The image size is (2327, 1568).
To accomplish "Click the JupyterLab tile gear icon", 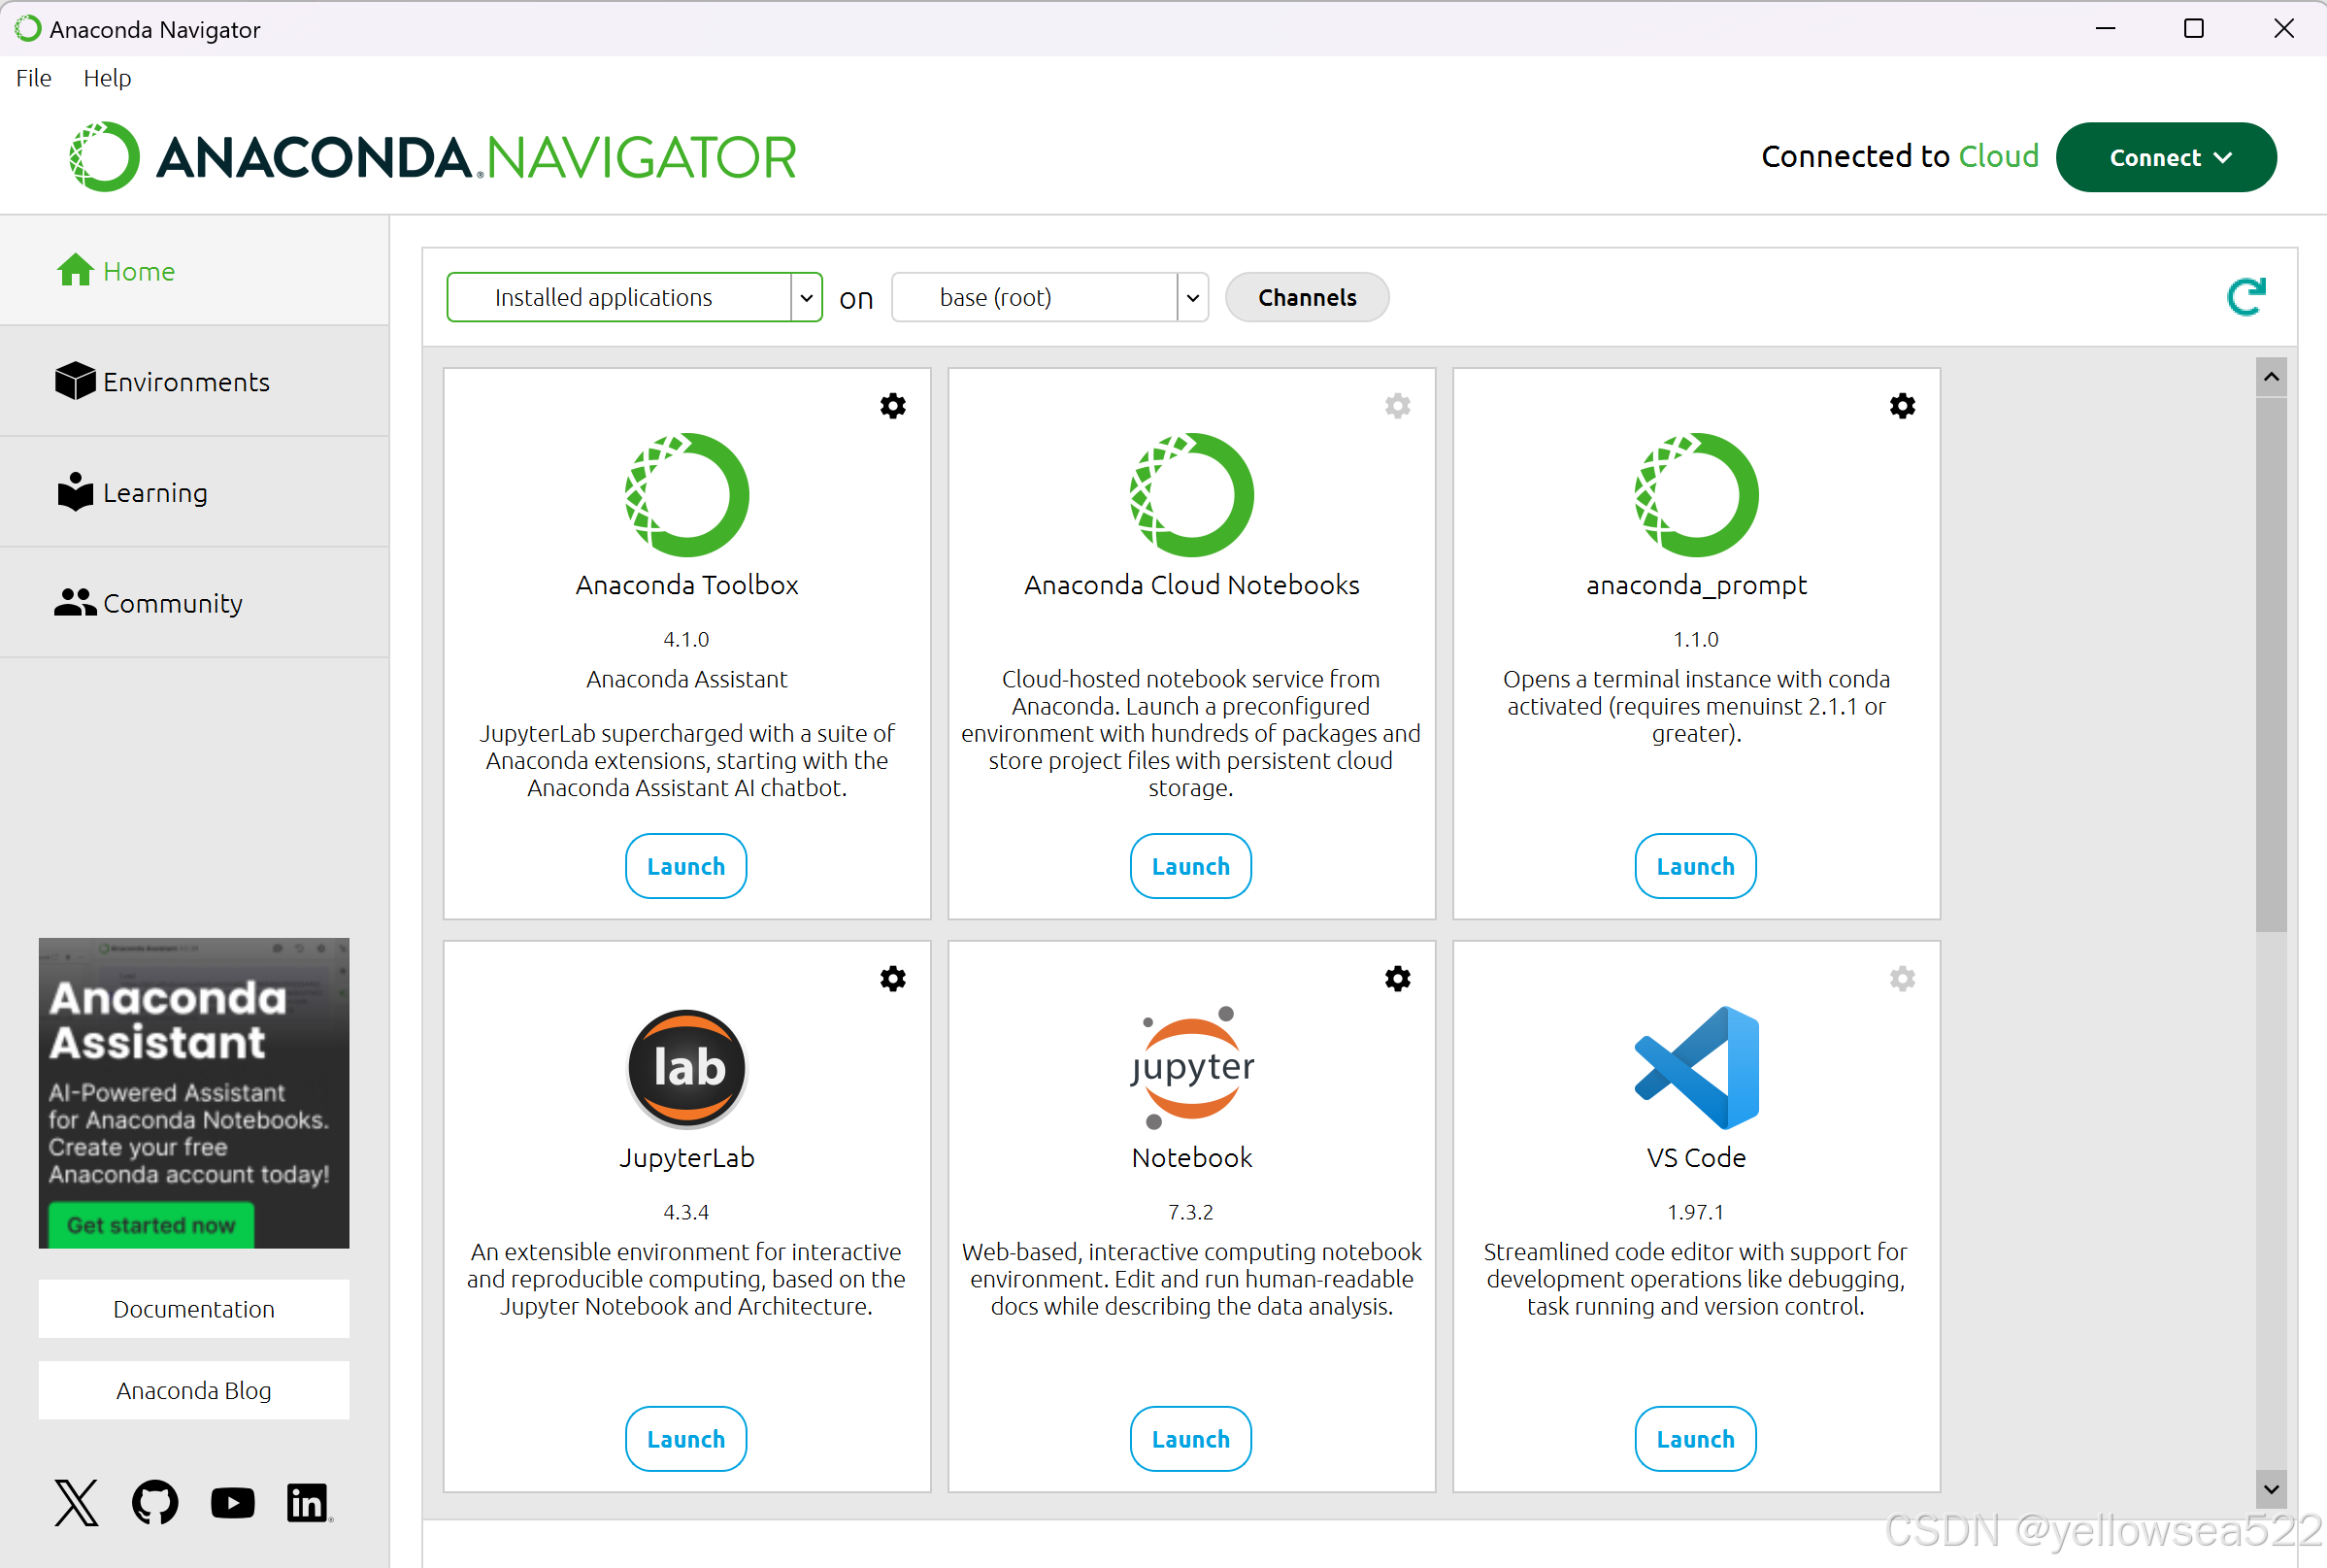I will pos(892,978).
